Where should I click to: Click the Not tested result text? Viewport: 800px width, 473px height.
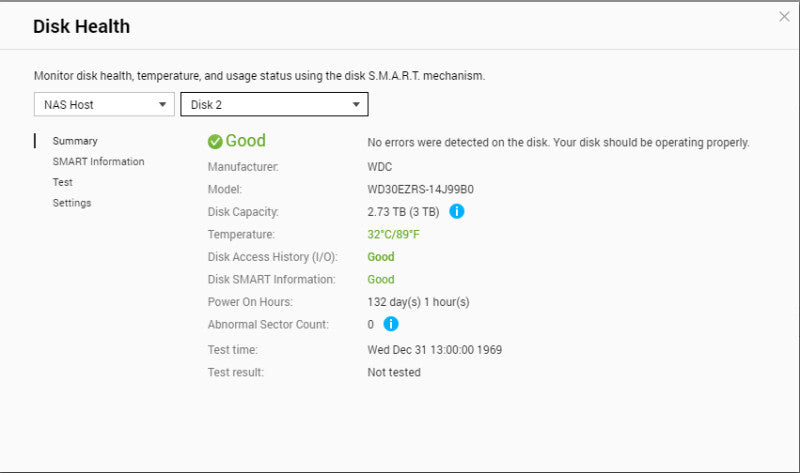point(394,372)
